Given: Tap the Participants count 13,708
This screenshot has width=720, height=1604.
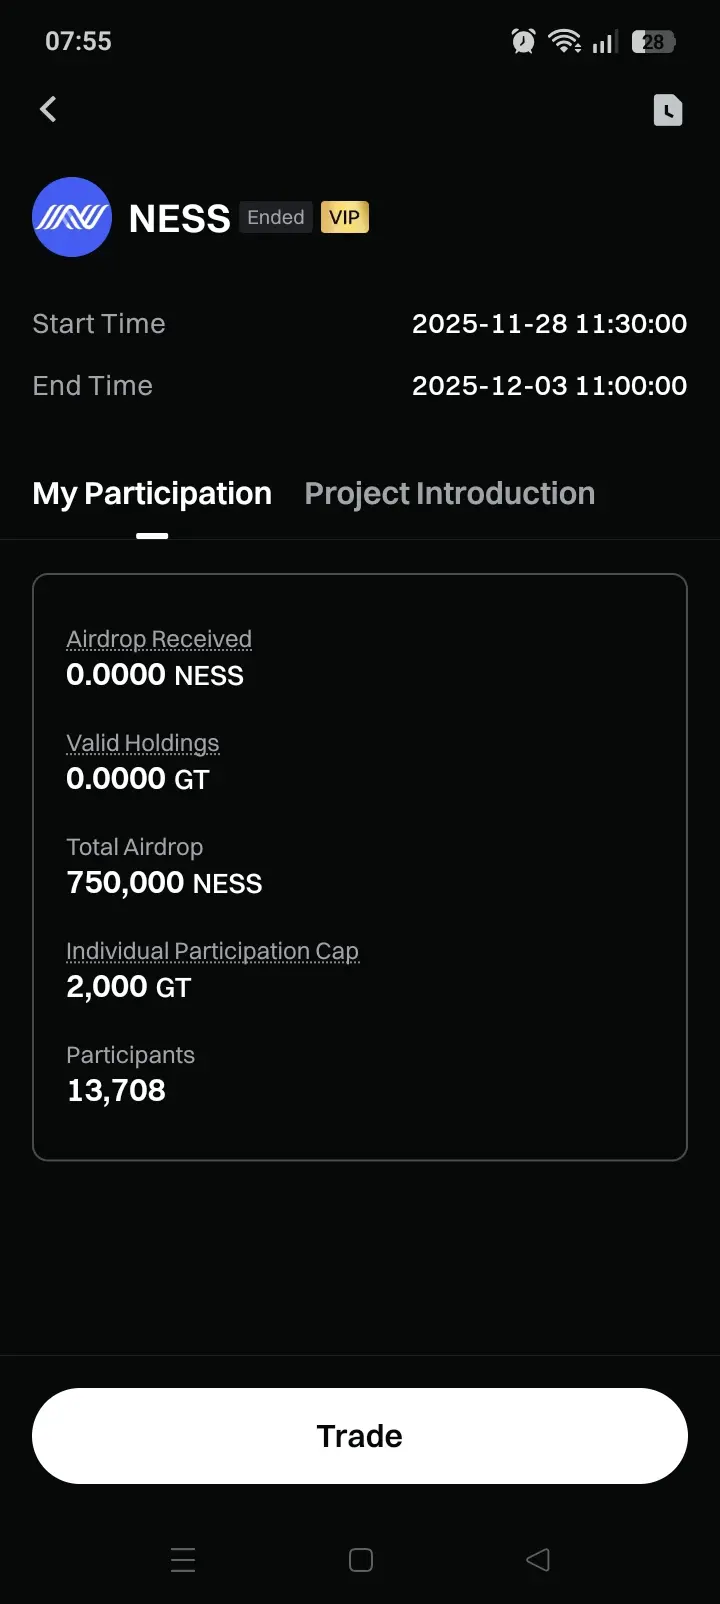Looking at the screenshot, I should tap(116, 1090).
